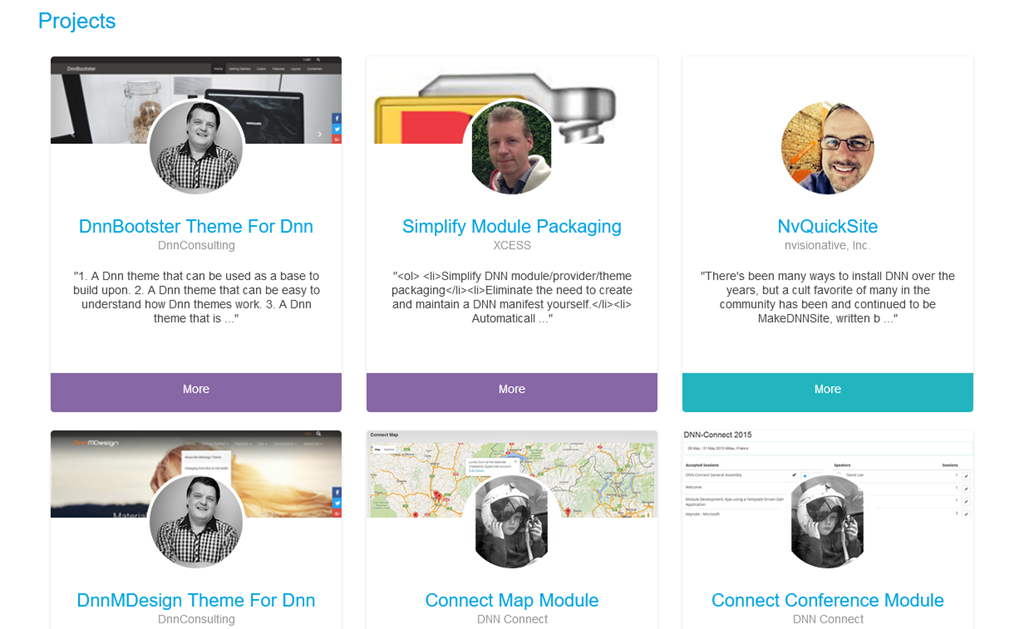Click the Twitter icon on DnnBootster banner

(336, 129)
